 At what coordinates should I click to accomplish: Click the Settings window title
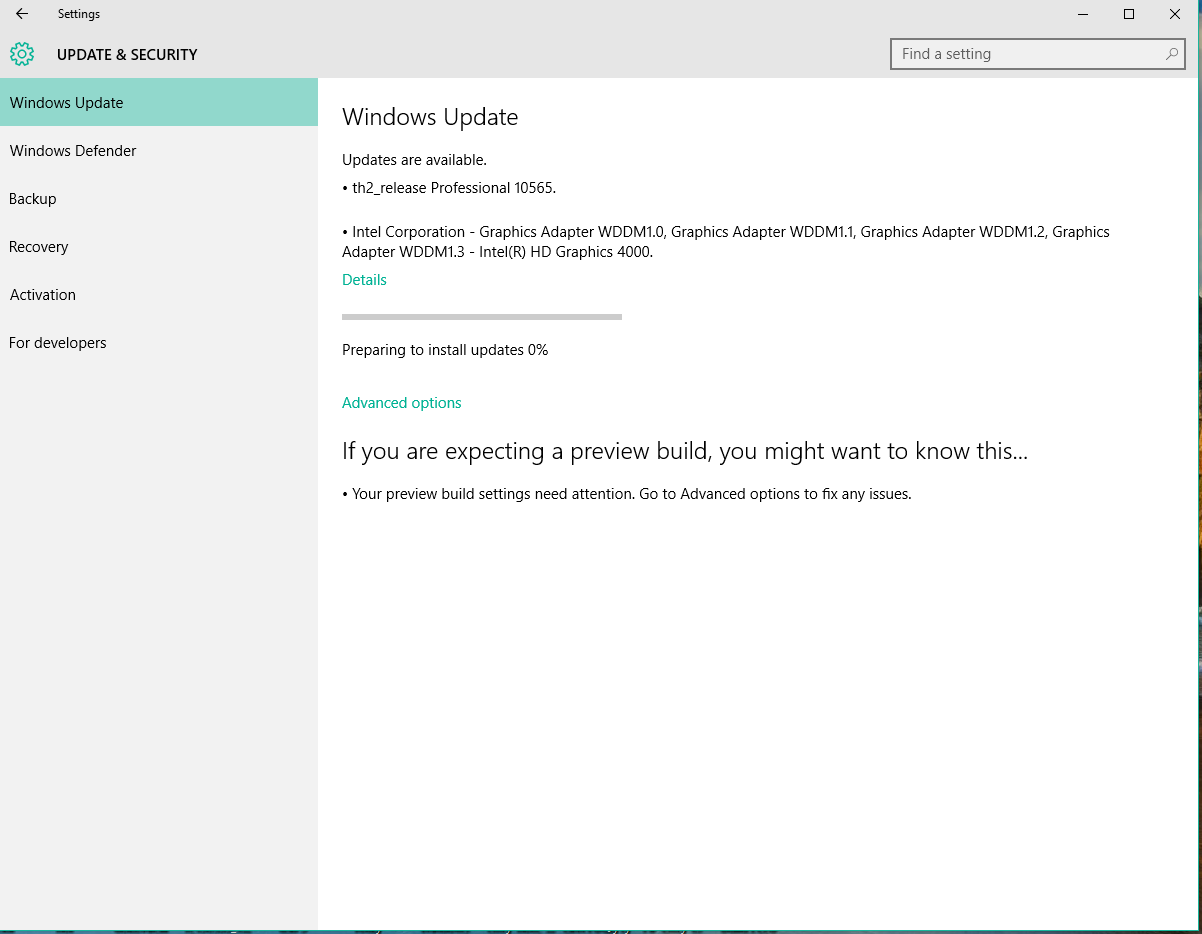(x=79, y=14)
